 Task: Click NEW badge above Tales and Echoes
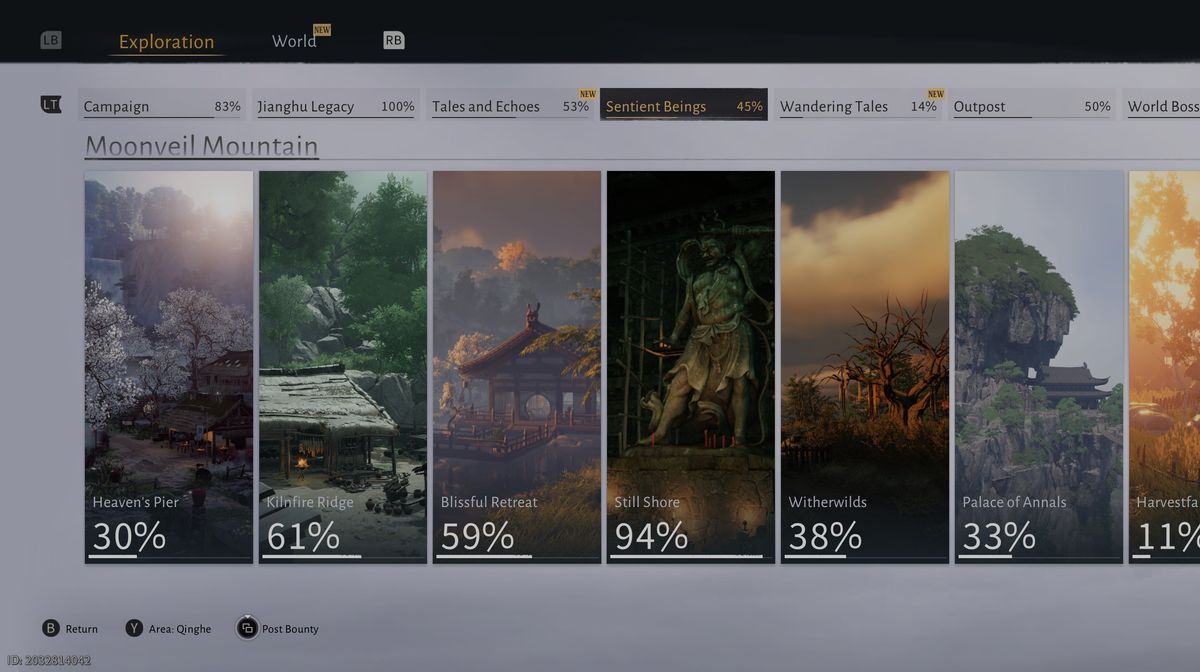pos(588,94)
